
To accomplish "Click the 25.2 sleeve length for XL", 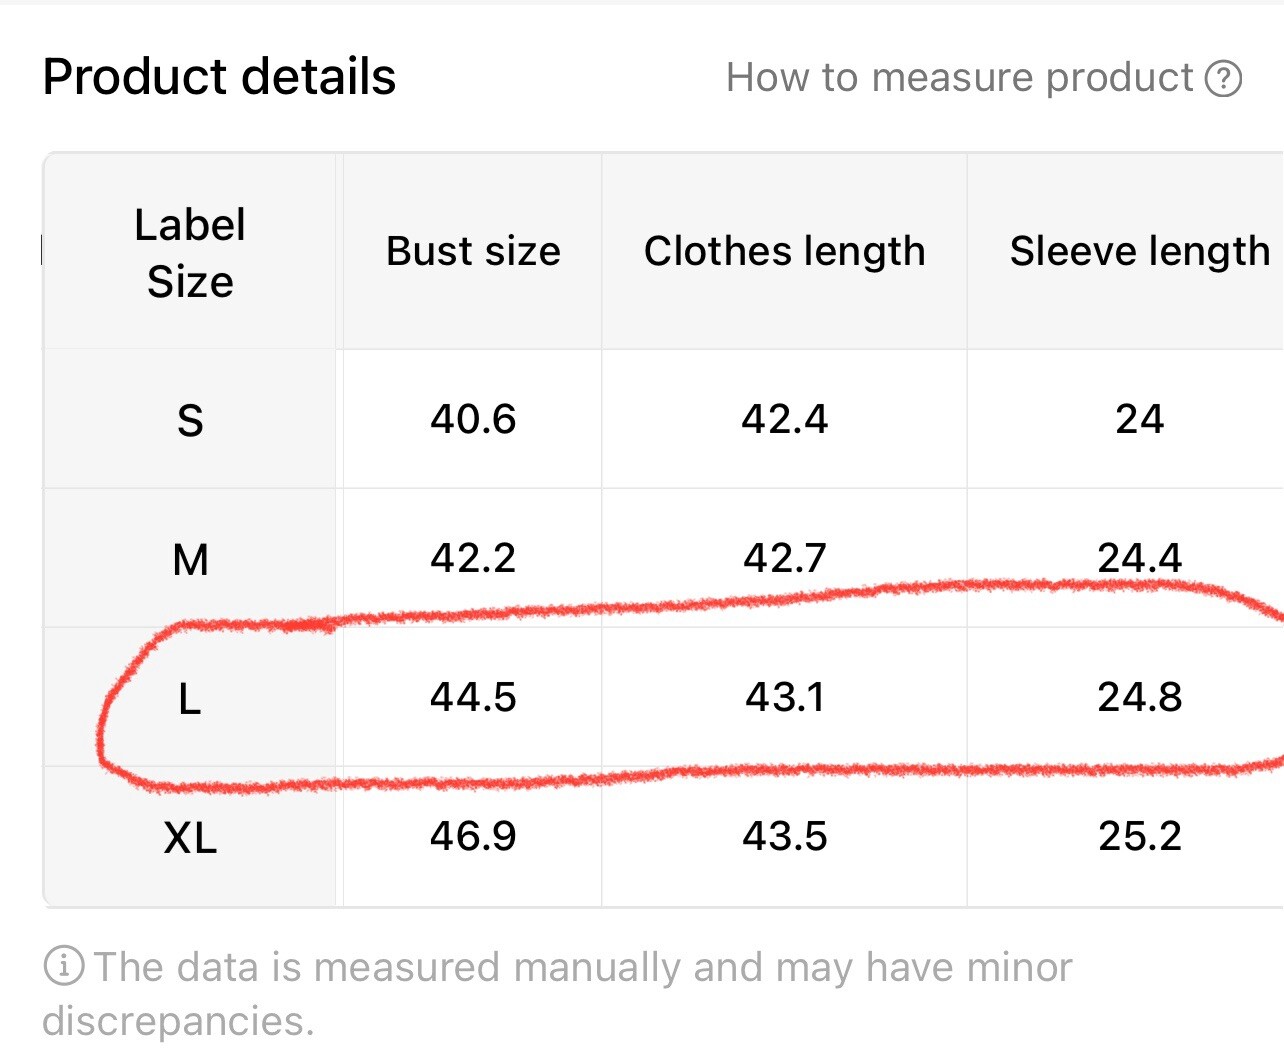I will [x=1140, y=836].
